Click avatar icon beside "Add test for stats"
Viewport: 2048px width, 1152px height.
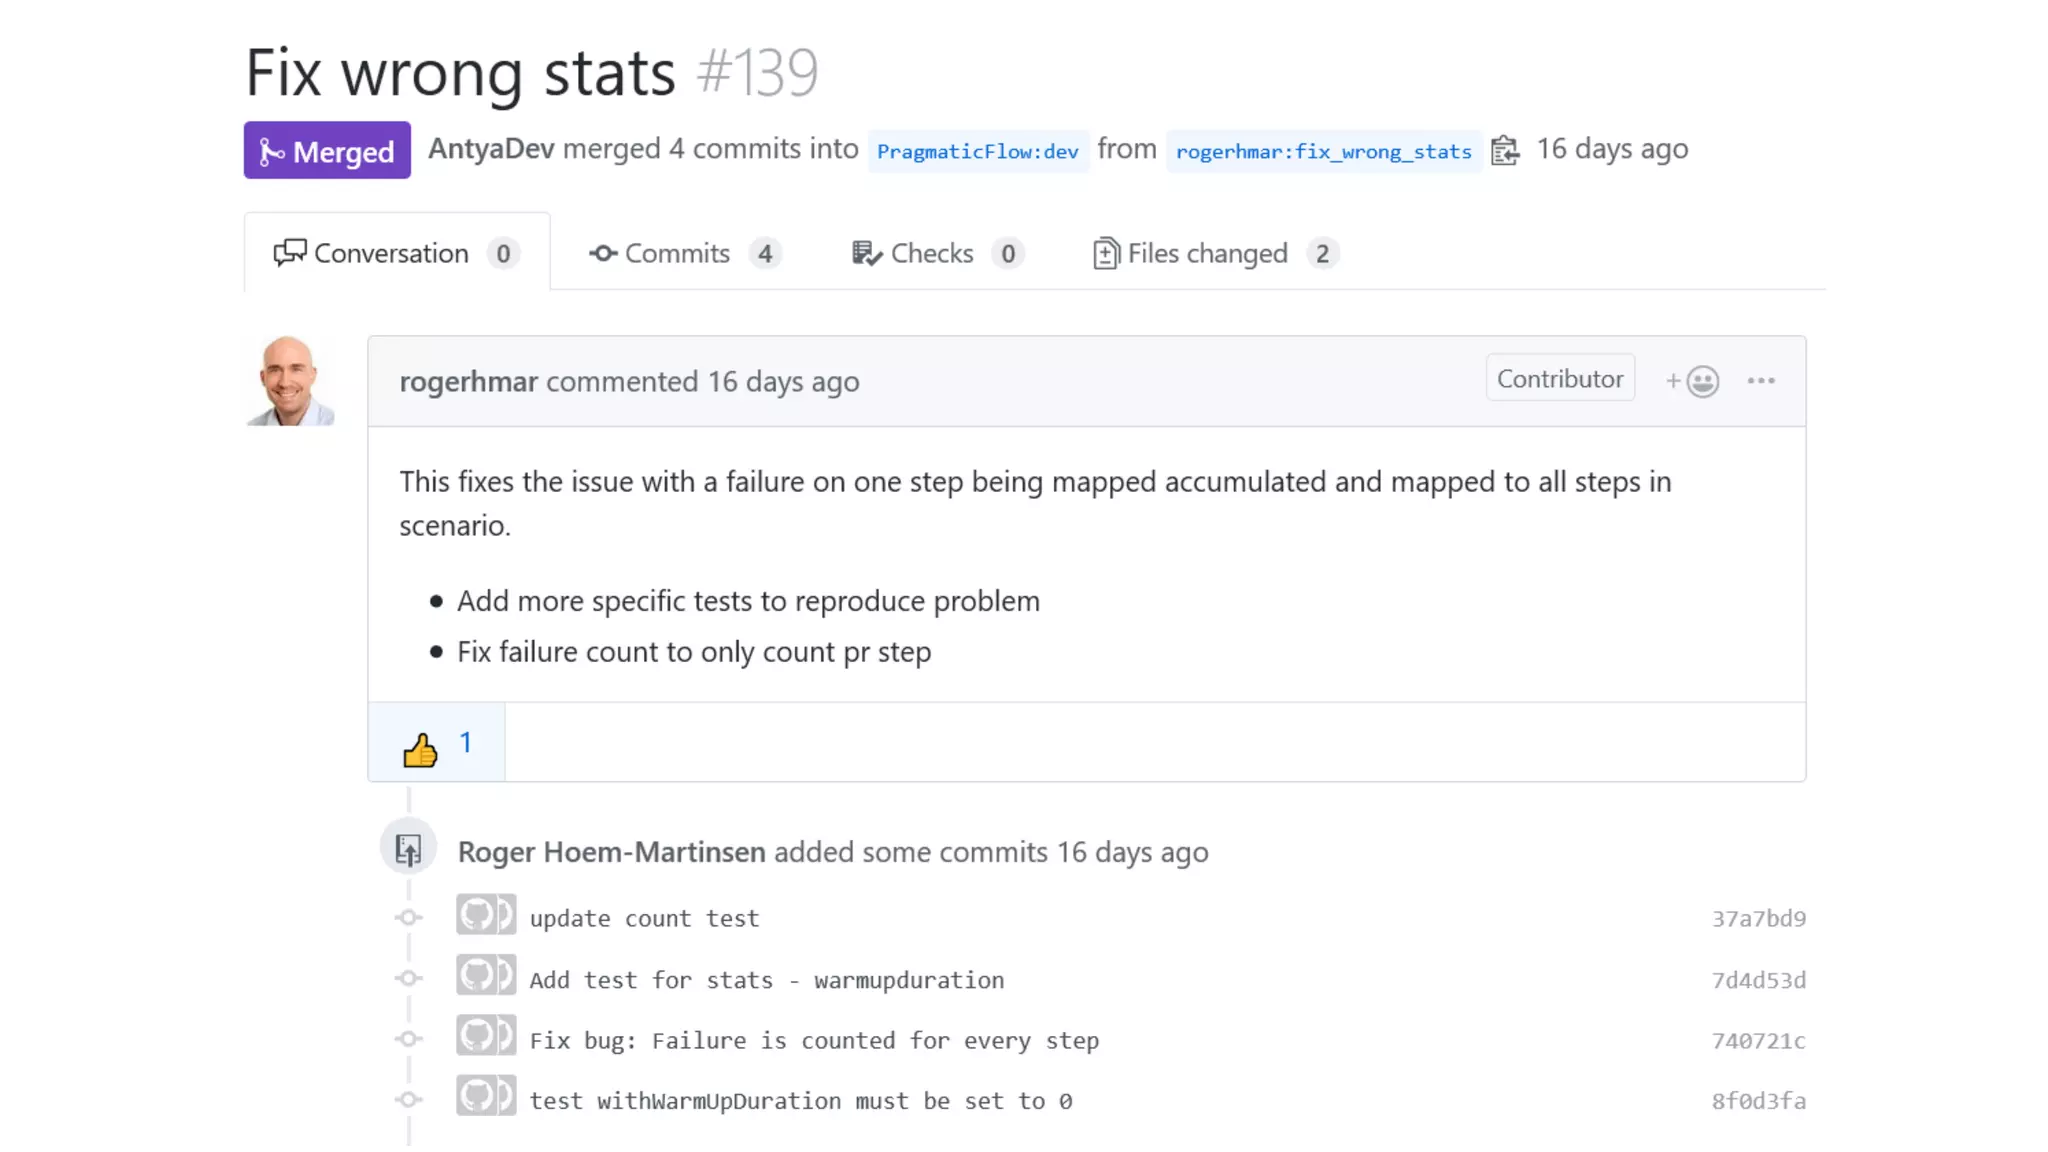point(486,976)
